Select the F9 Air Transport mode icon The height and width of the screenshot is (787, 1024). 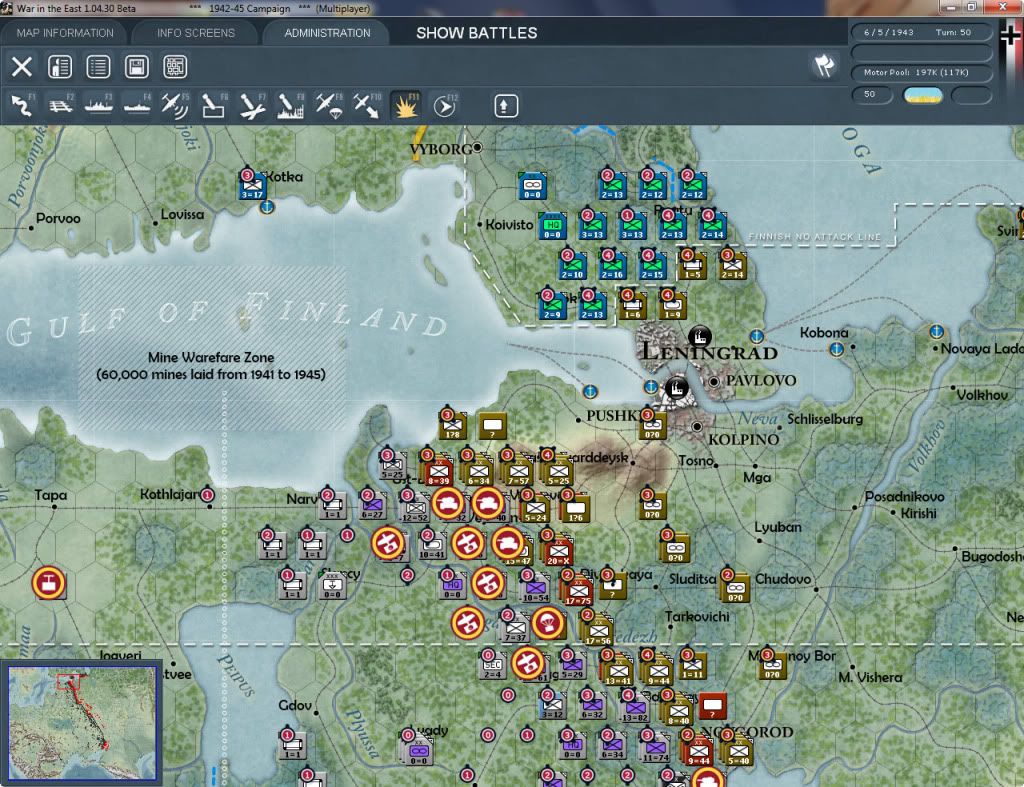[328, 106]
